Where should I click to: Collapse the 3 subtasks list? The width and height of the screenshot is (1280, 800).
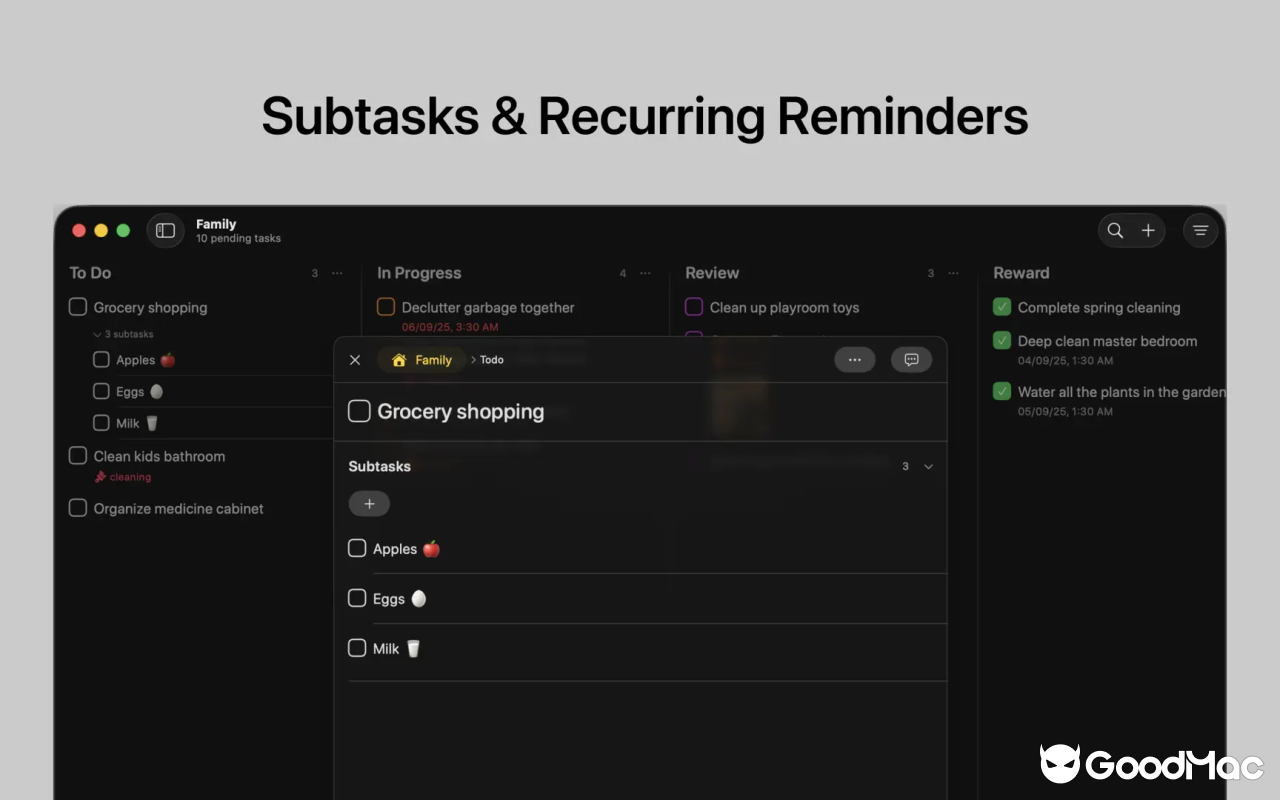click(123, 334)
